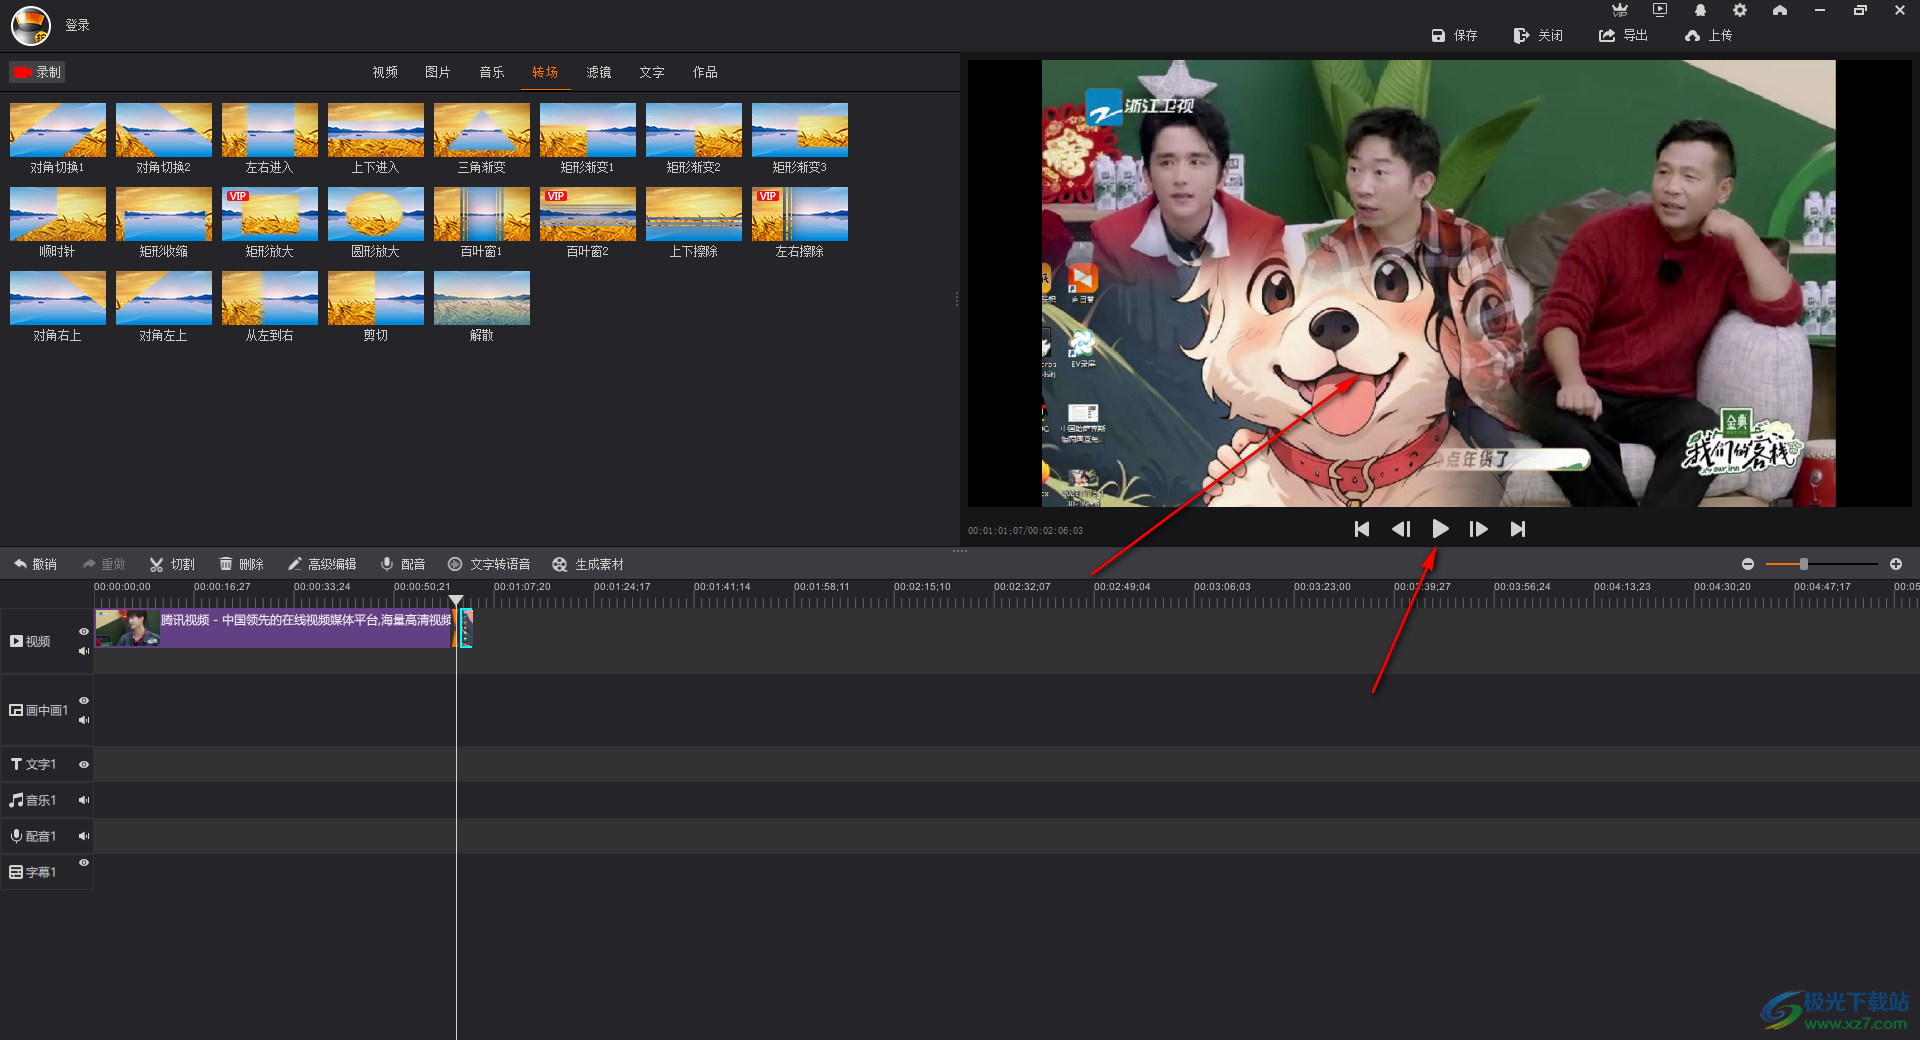Switch to the Filter (滤镜) tab
Image resolution: width=1920 pixels, height=1040 pixels.
click(x=599, y=72)
